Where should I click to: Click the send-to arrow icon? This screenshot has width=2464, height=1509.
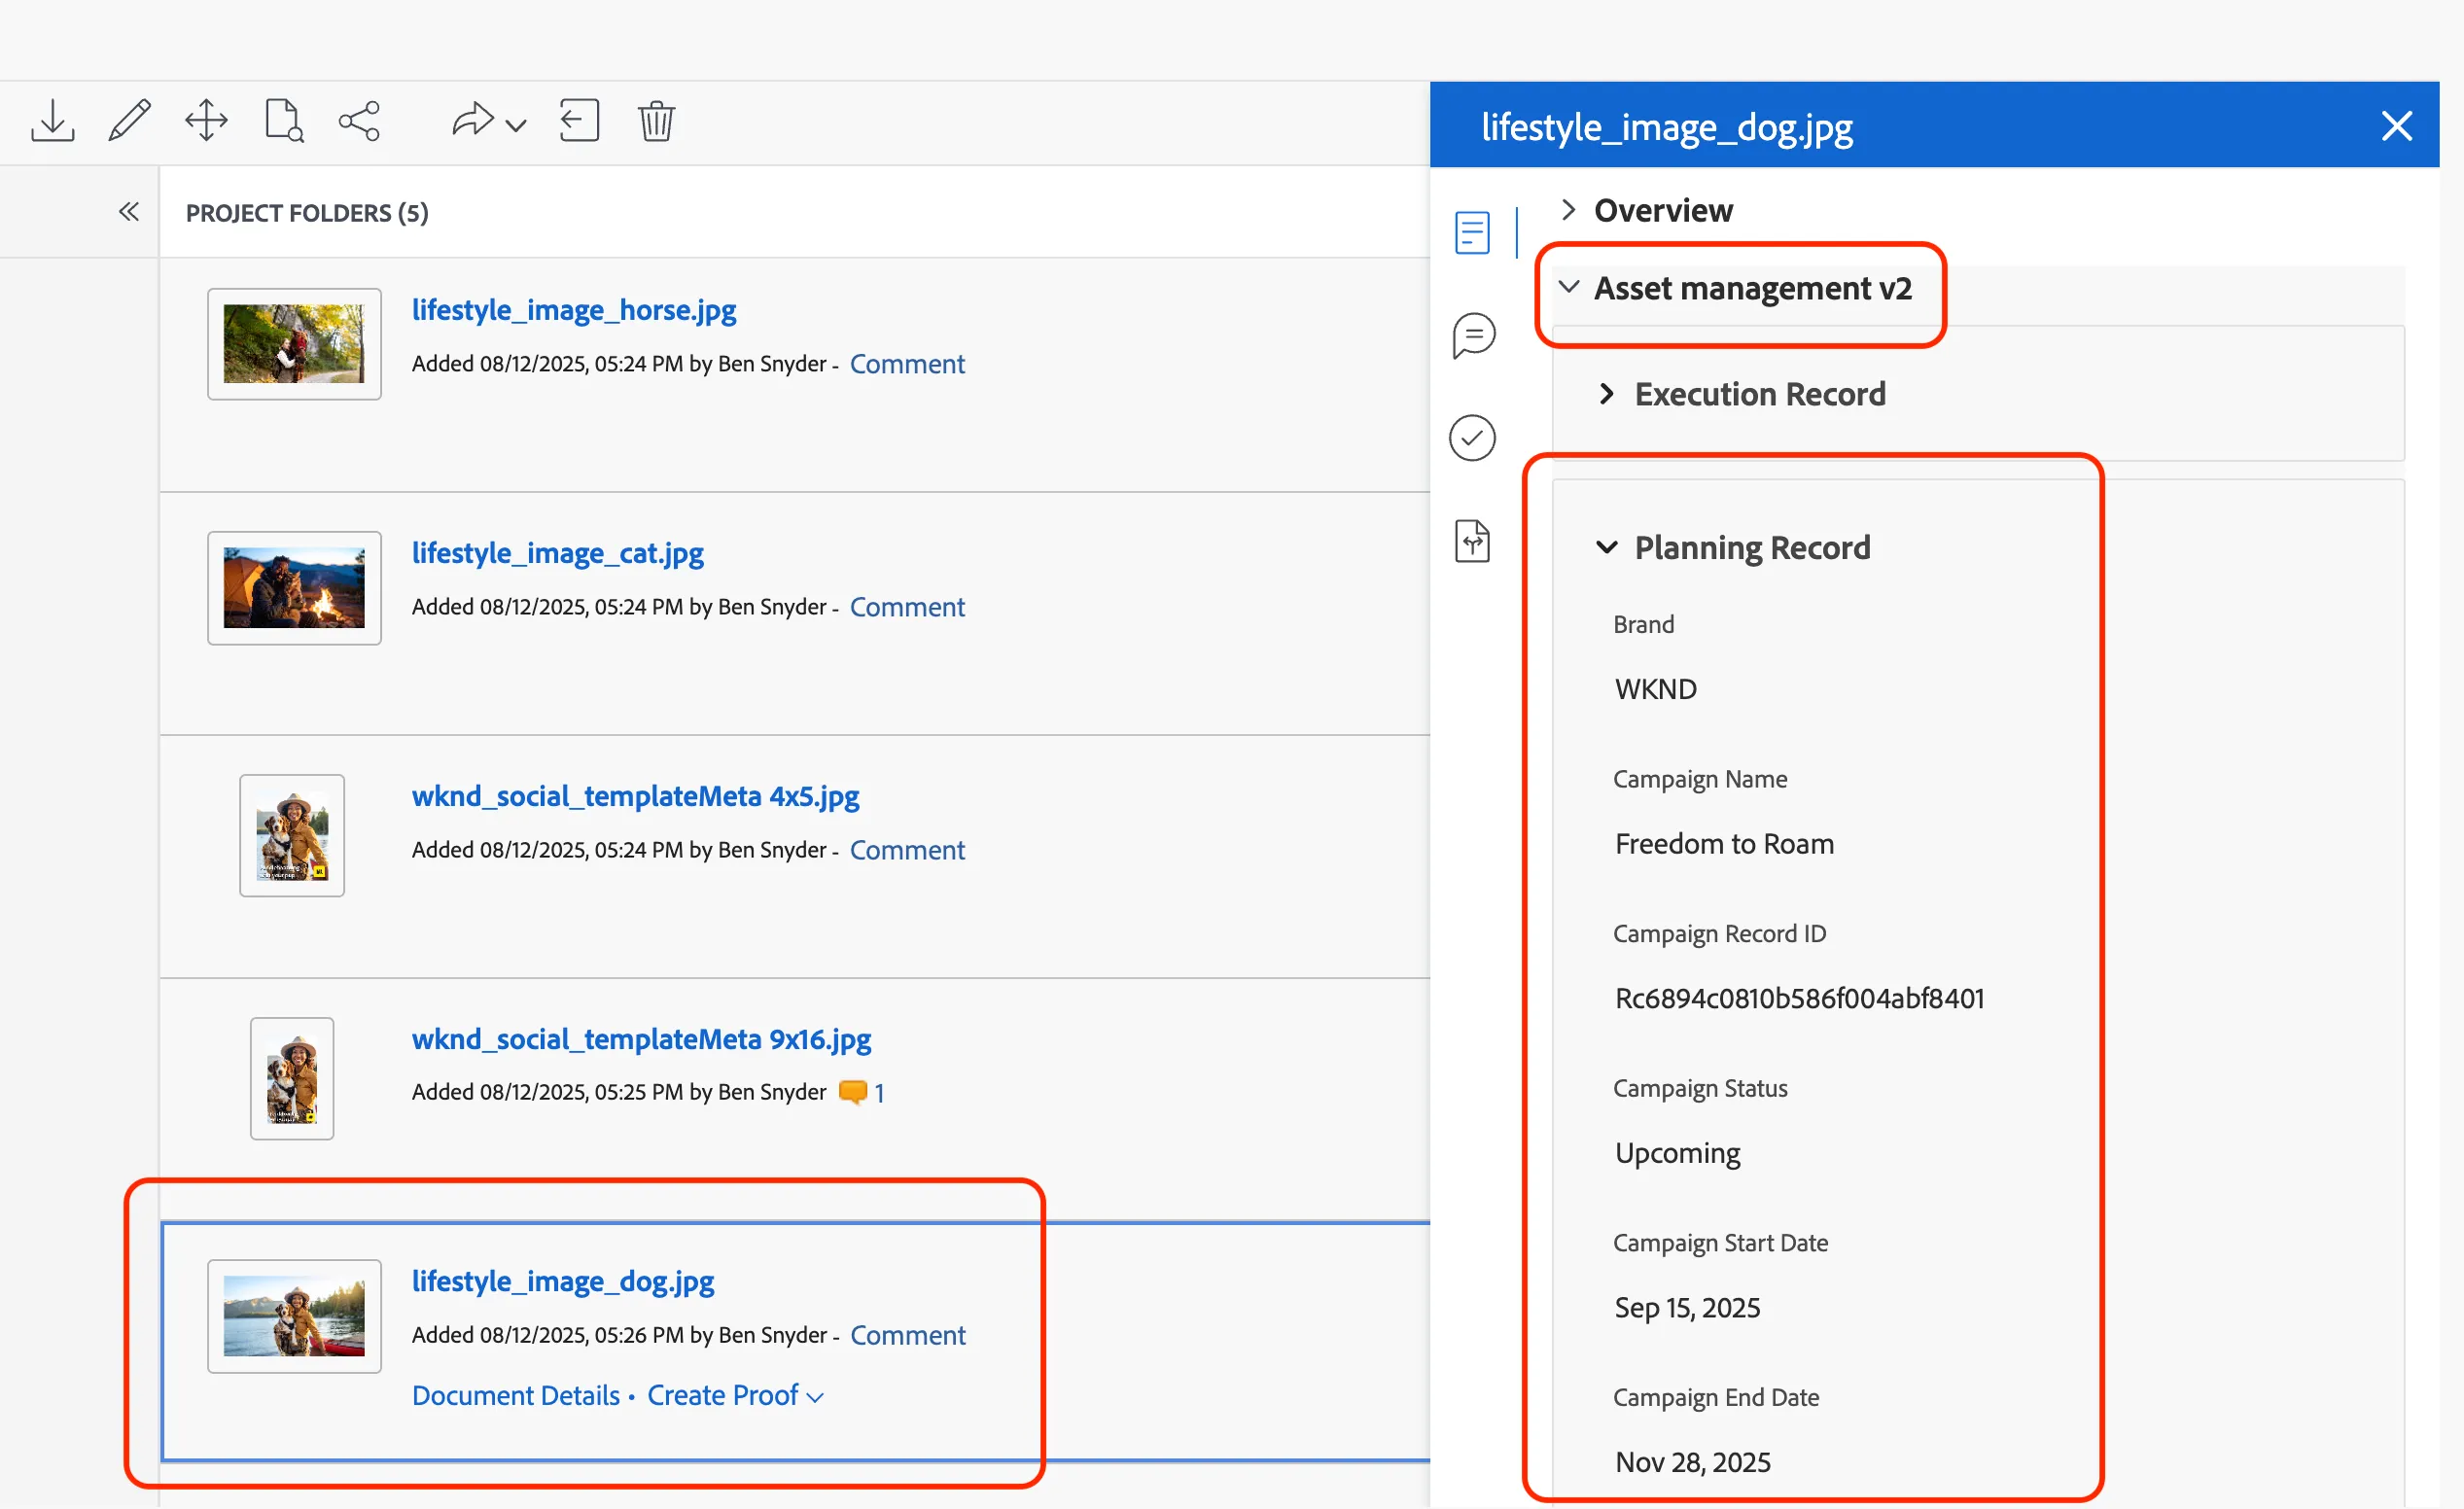[x=473, y=120]
